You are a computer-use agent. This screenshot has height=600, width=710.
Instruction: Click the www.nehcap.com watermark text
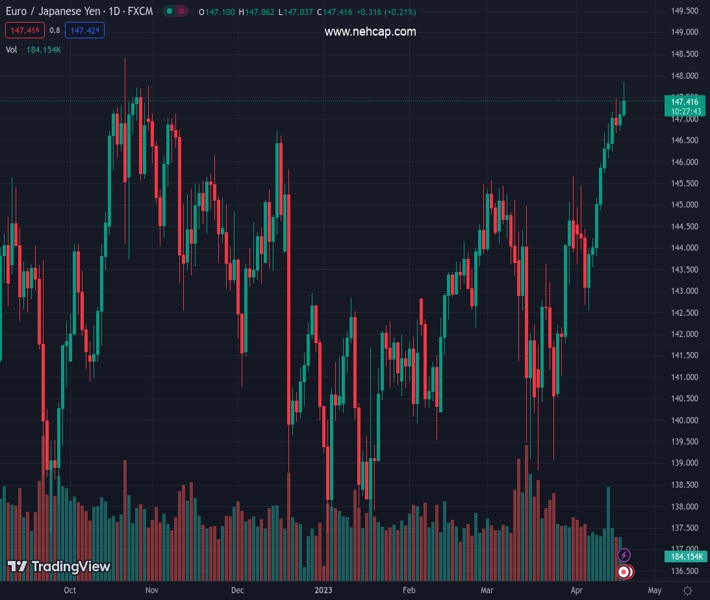coord(370,32)
